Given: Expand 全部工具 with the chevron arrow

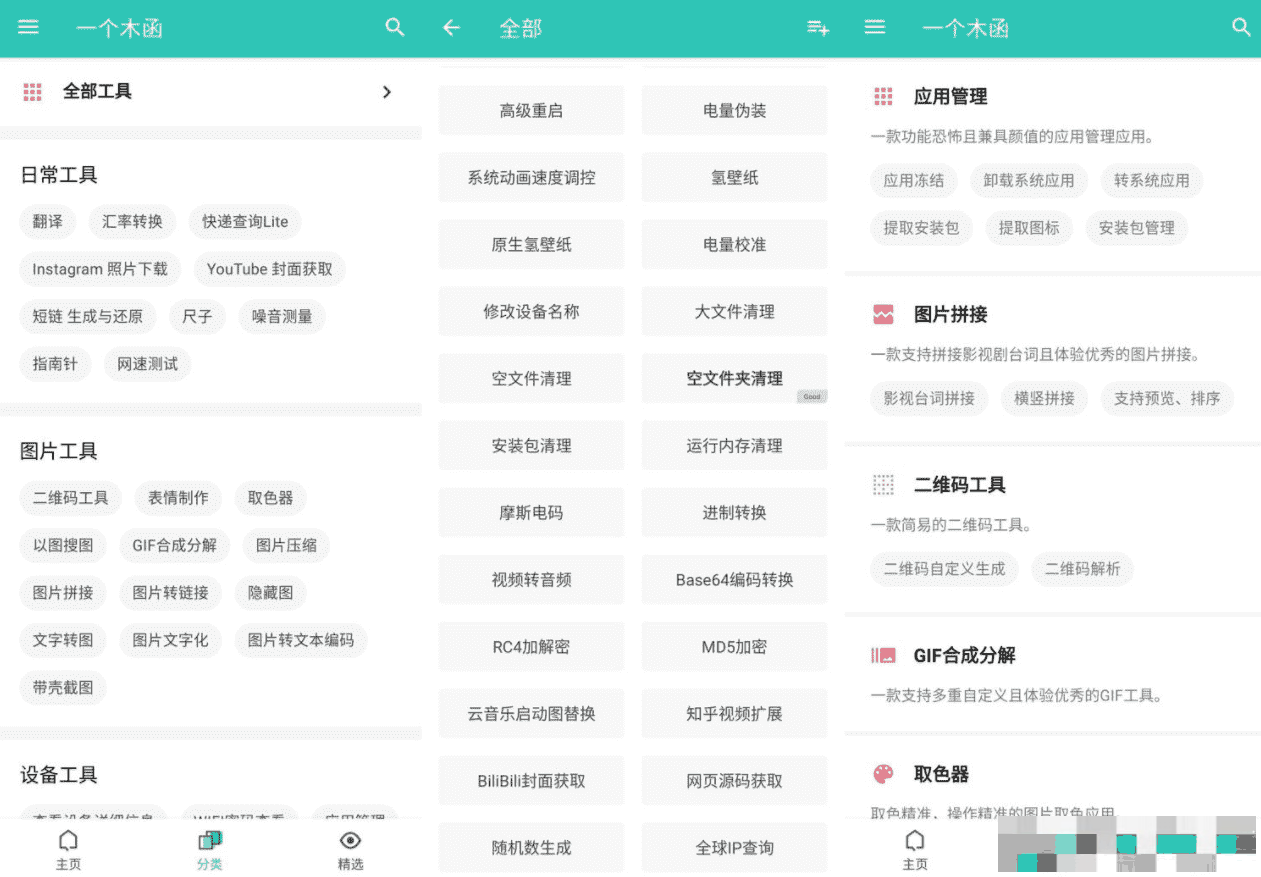Looking at the screenshot, I should click(387, 92).
